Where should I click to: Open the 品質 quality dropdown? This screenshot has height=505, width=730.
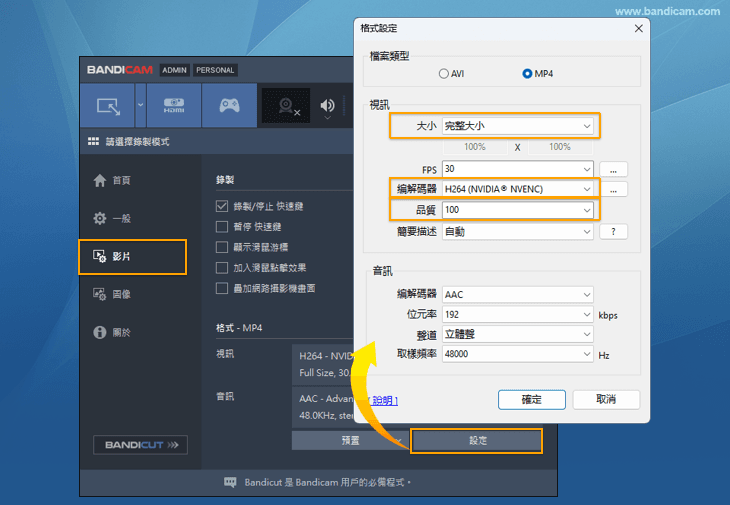(x=518, y=210)
